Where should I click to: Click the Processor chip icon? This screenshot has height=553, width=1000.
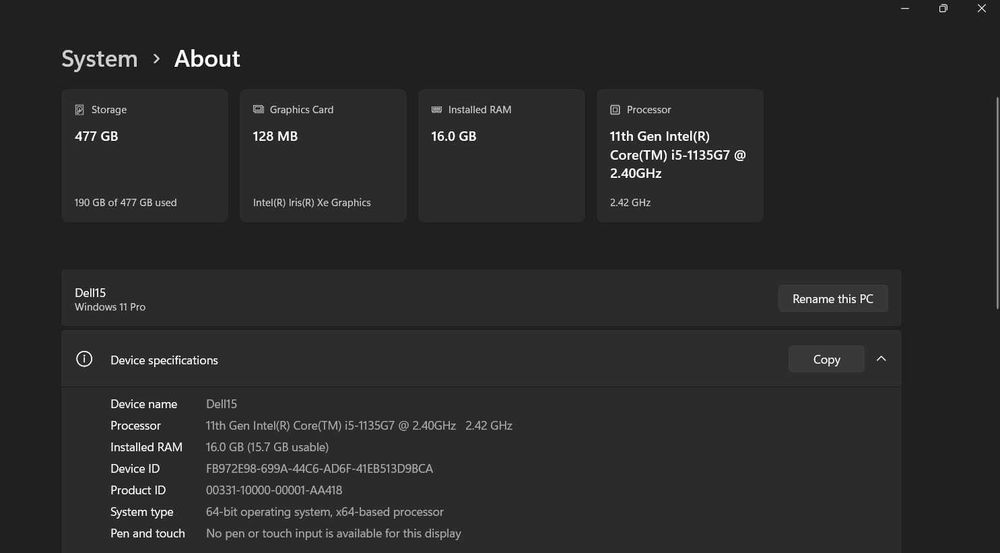(615, 110)
